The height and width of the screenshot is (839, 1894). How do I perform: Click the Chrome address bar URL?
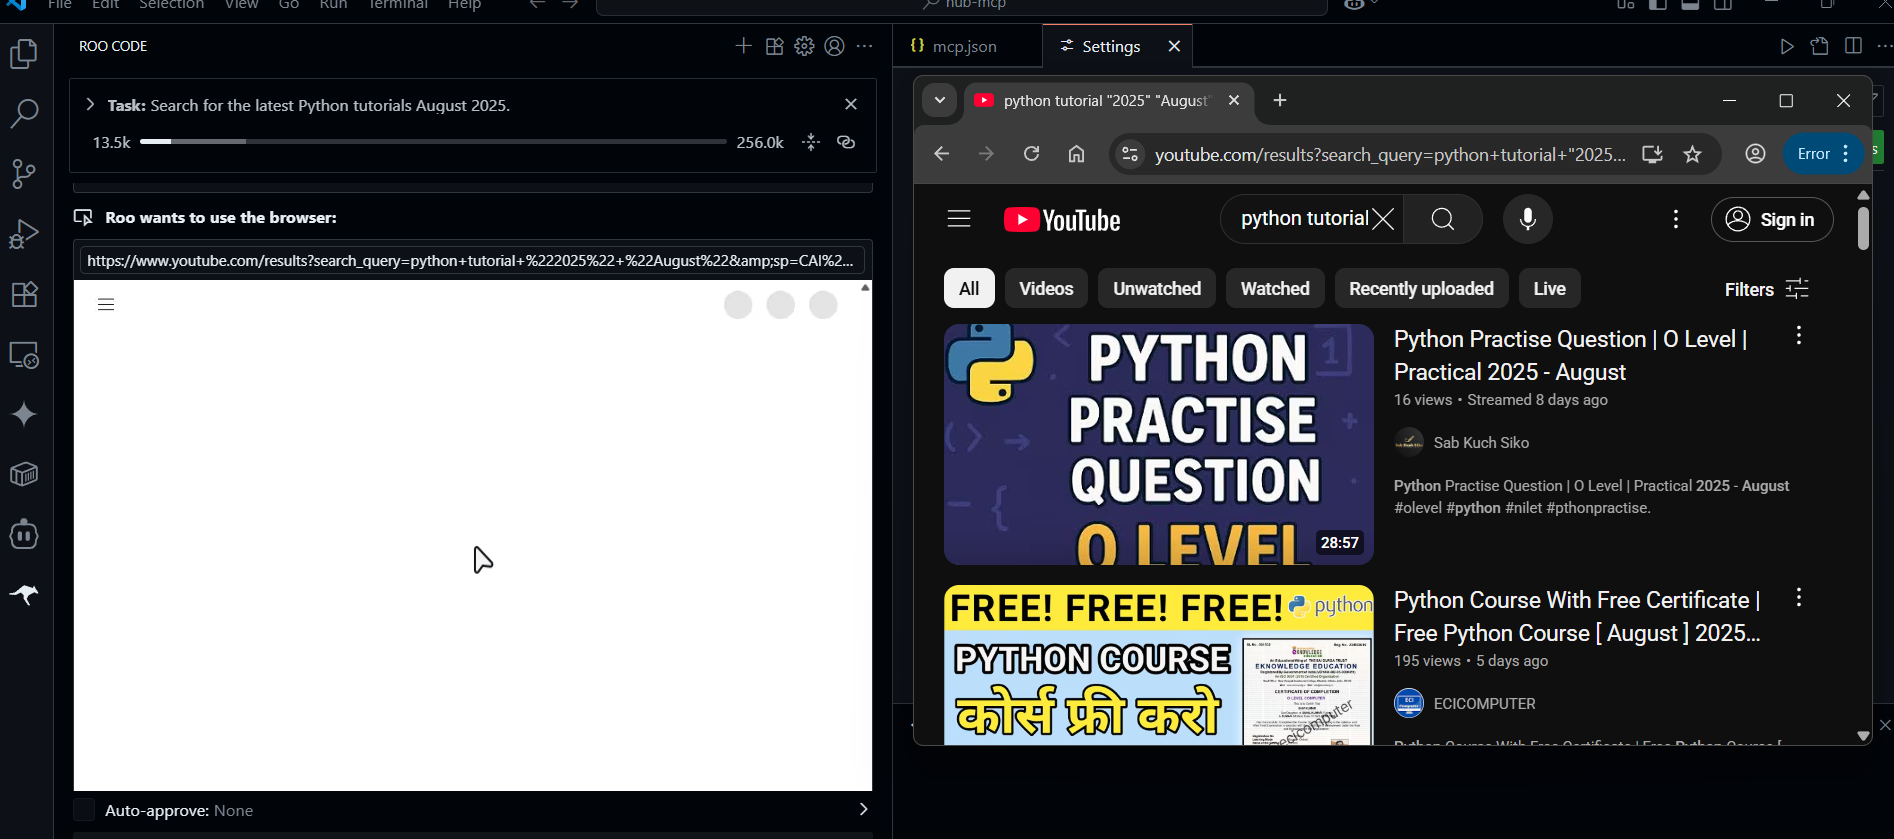click(1390, 155)
